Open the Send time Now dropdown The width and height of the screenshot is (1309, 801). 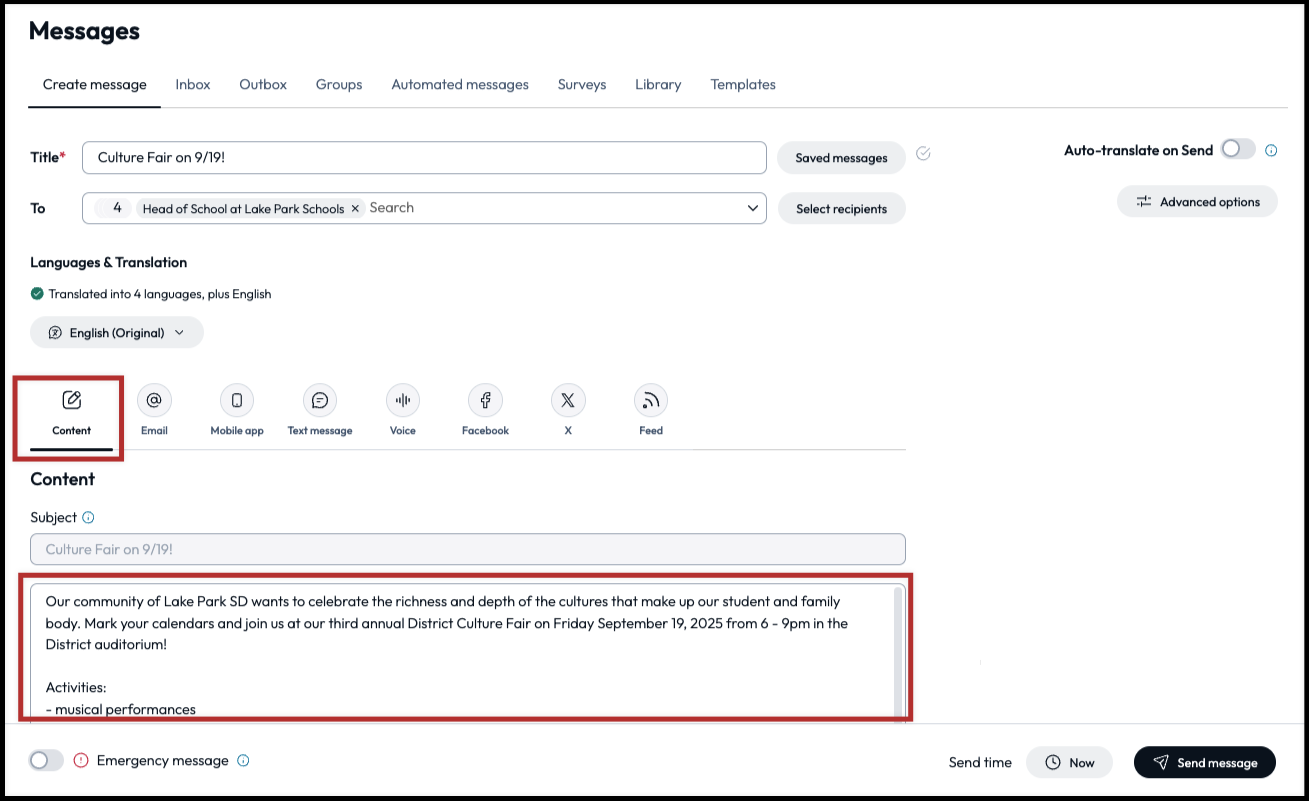pyautogui.click(x=1069, y=762)
